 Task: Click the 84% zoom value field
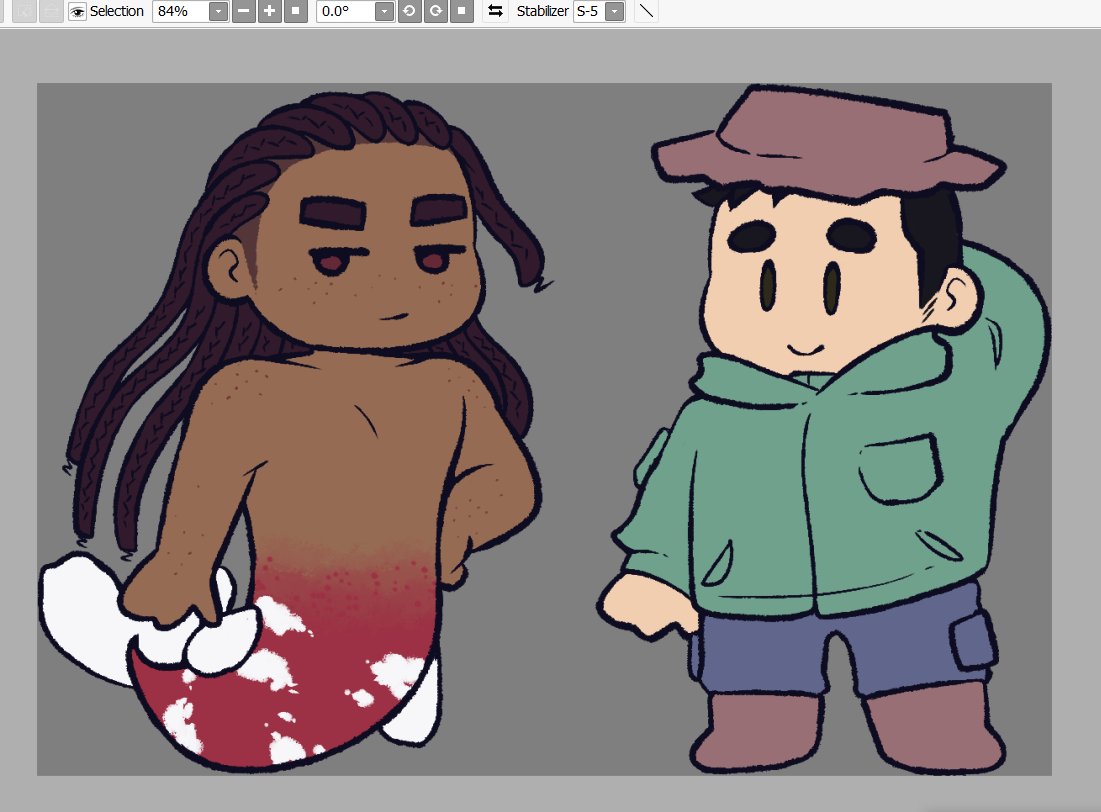181,12
